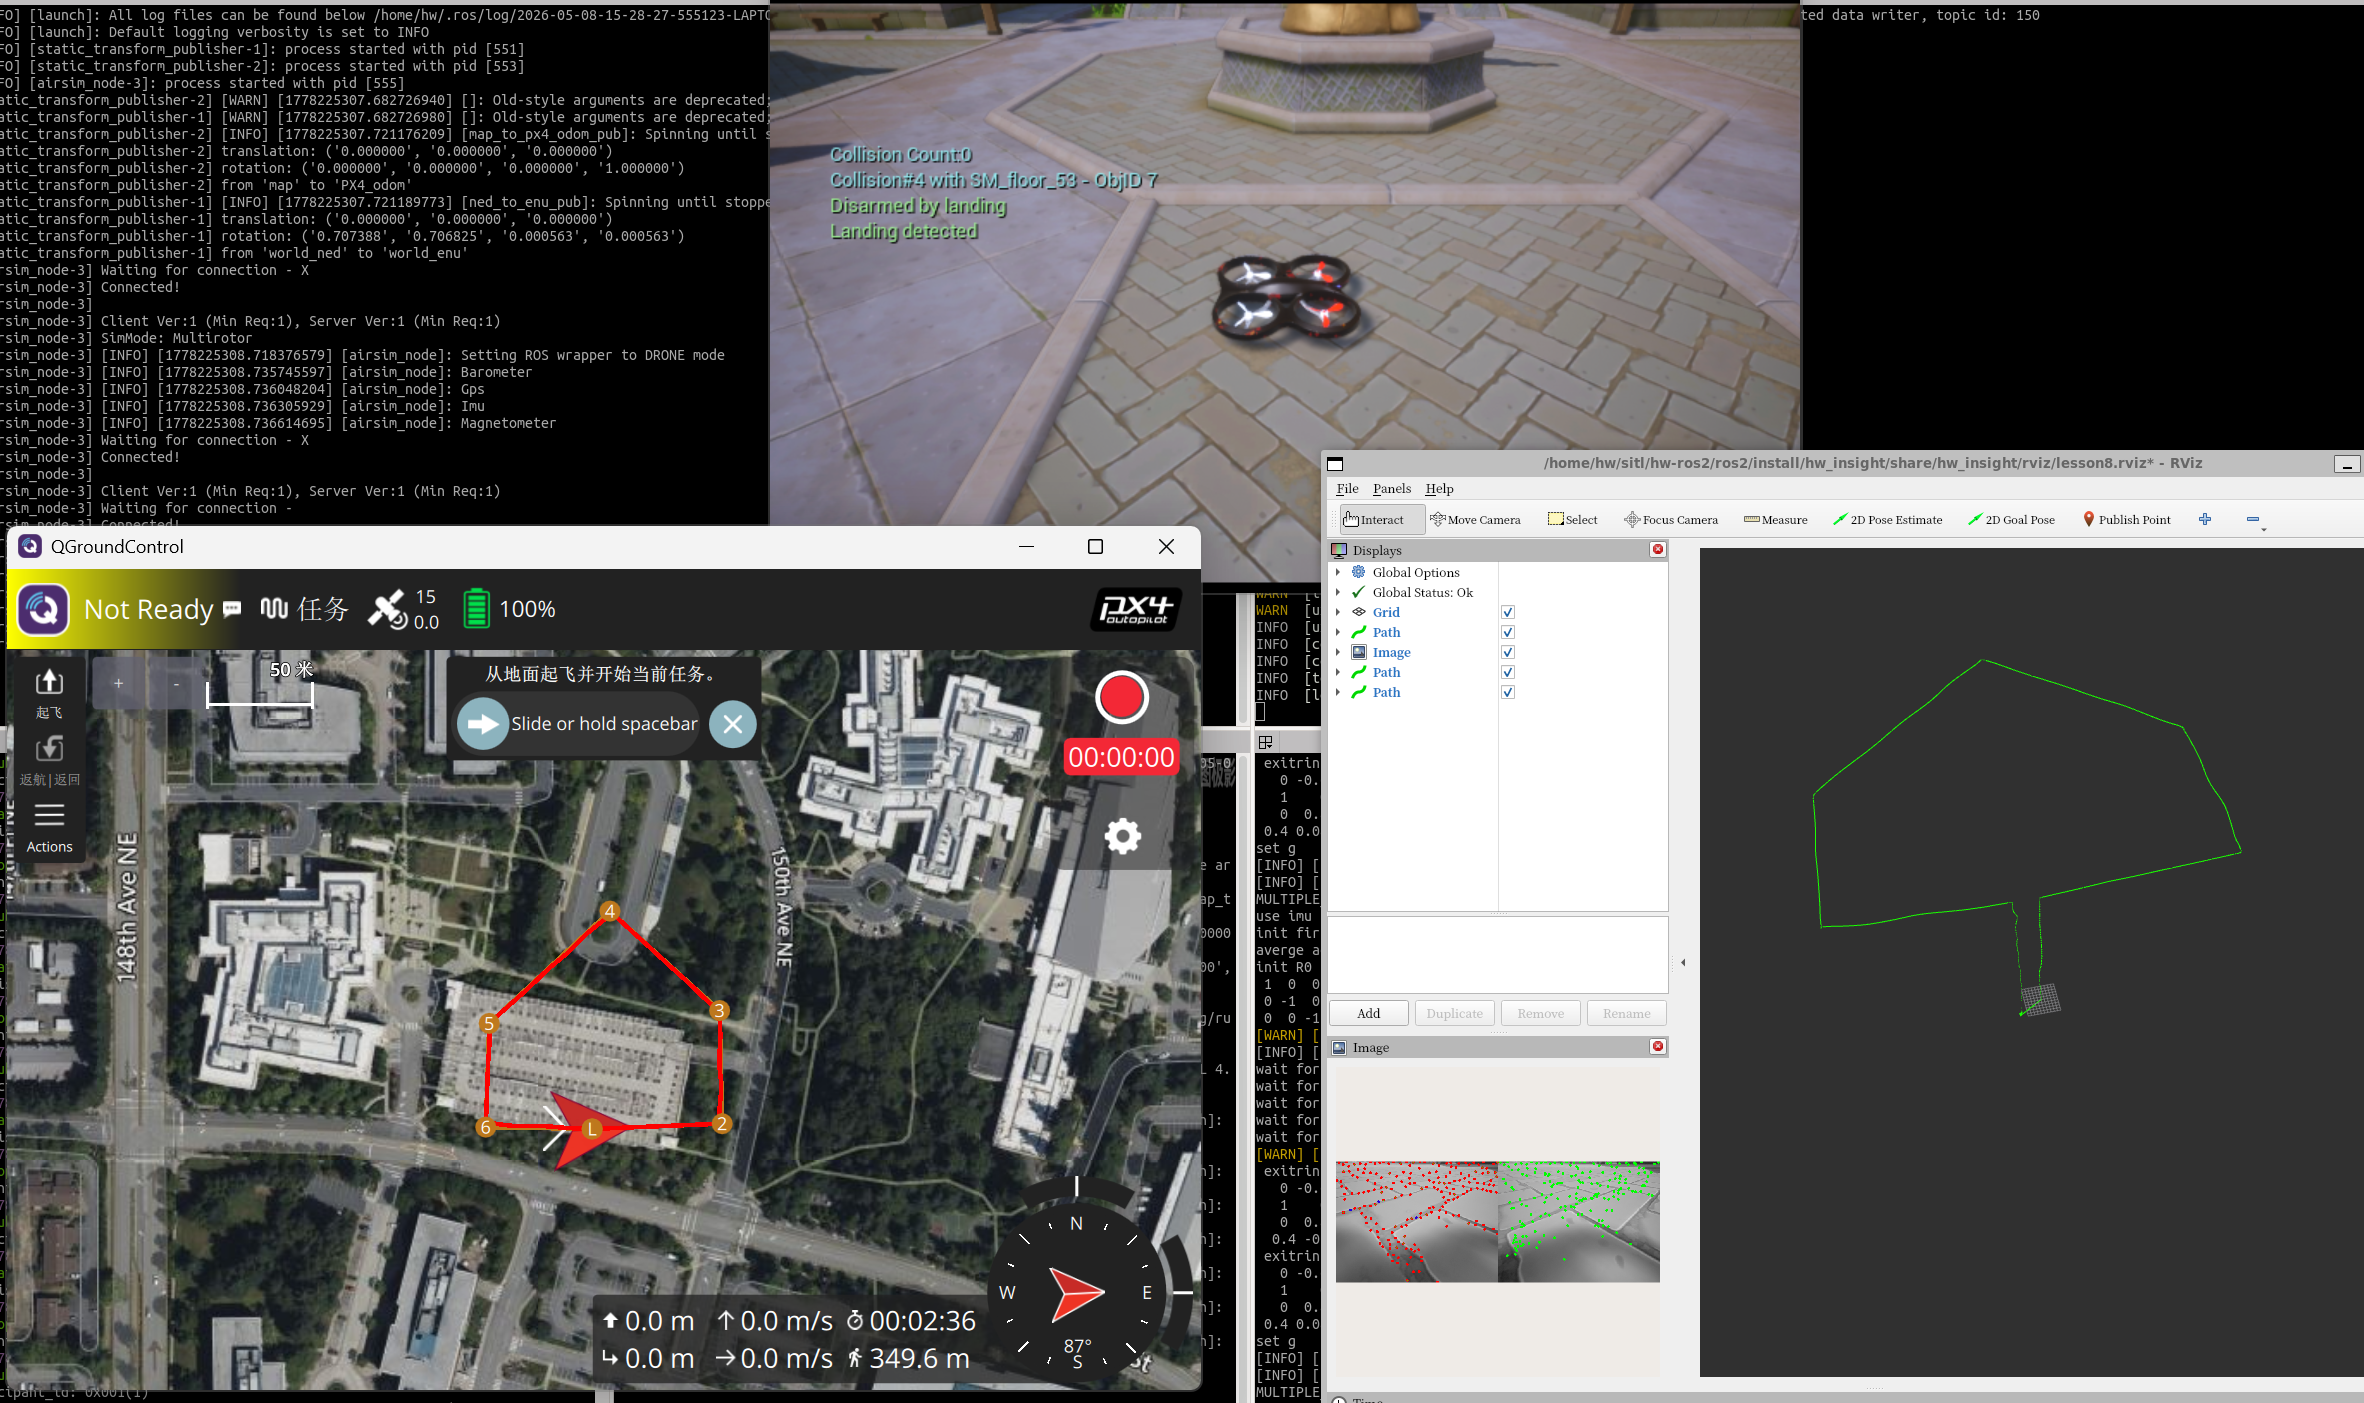Click the RViz camera image preview
The width and height of the screenshot is (2364, 1403).
pos(1498,1221)
